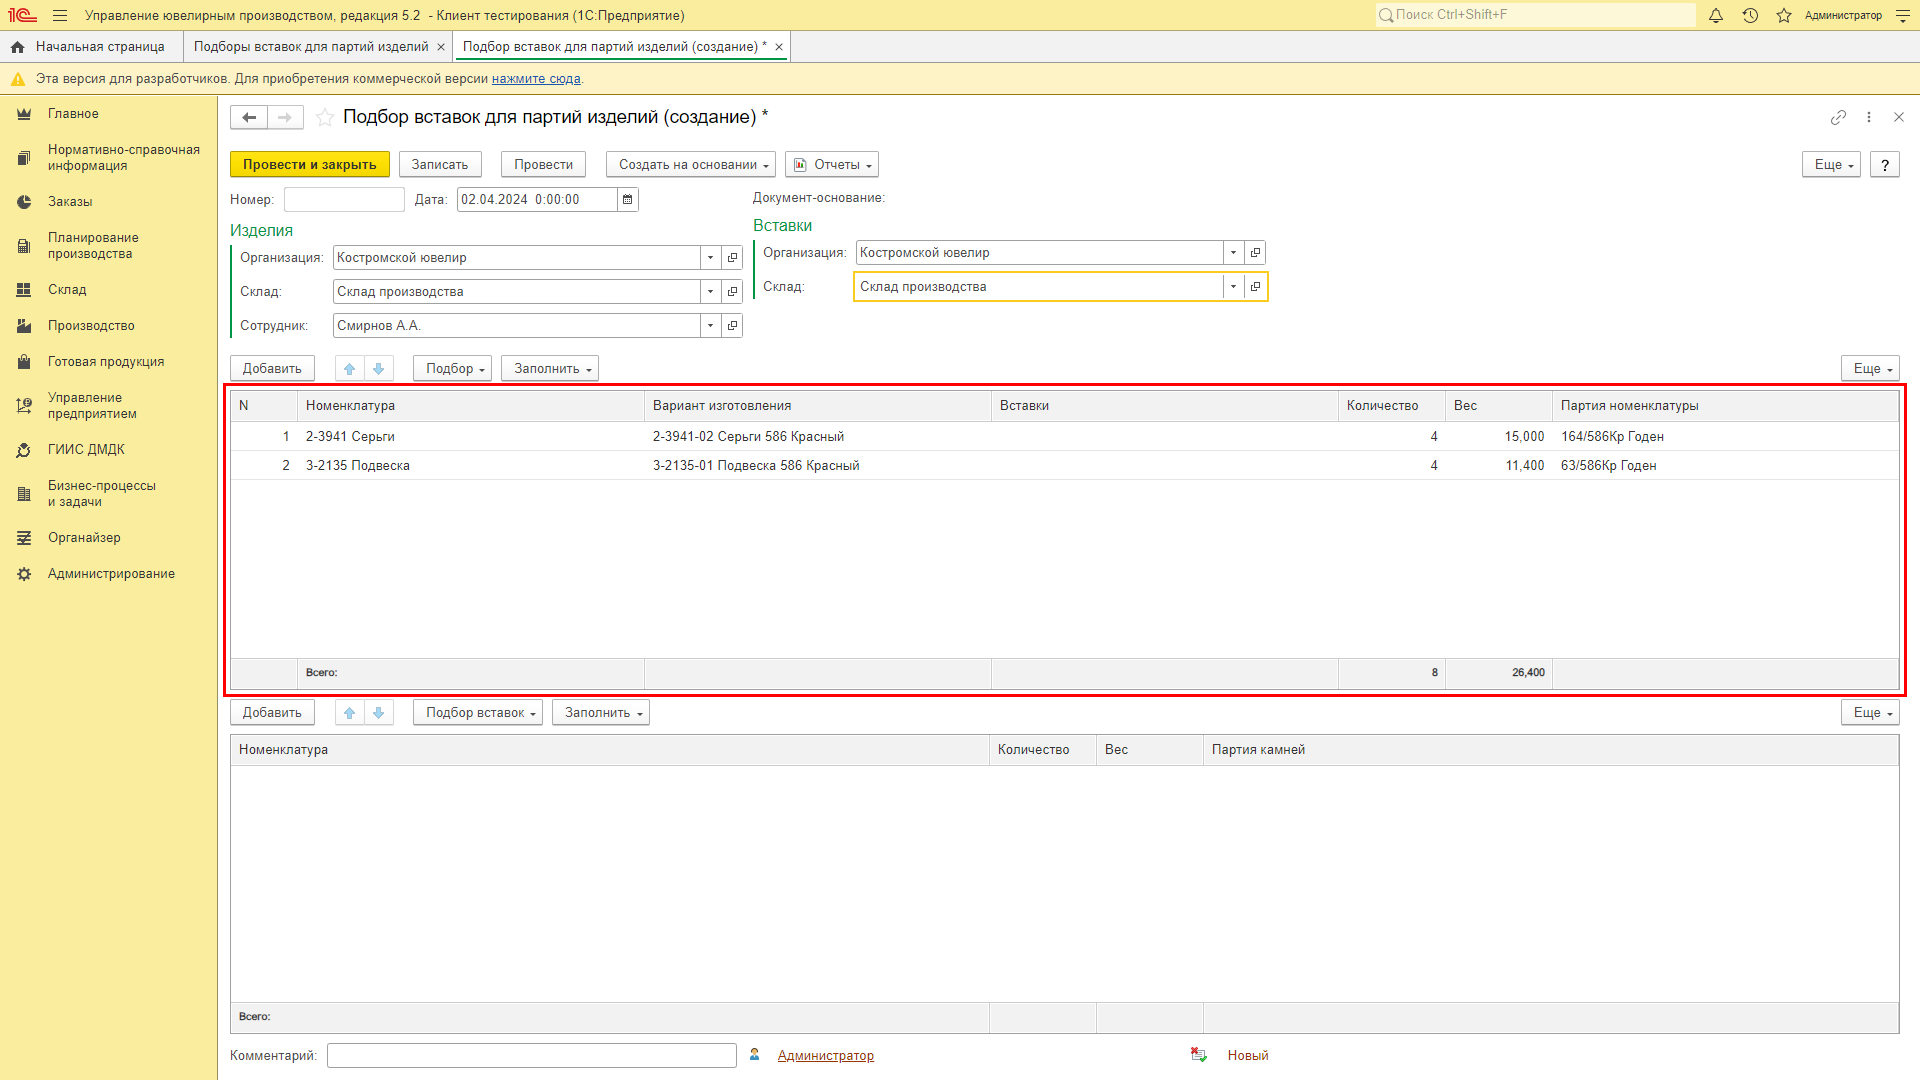This screenshot has height=1080, width=1920.
Task: Navigate back with the left arrow button
Action: [x=249, y=117]
